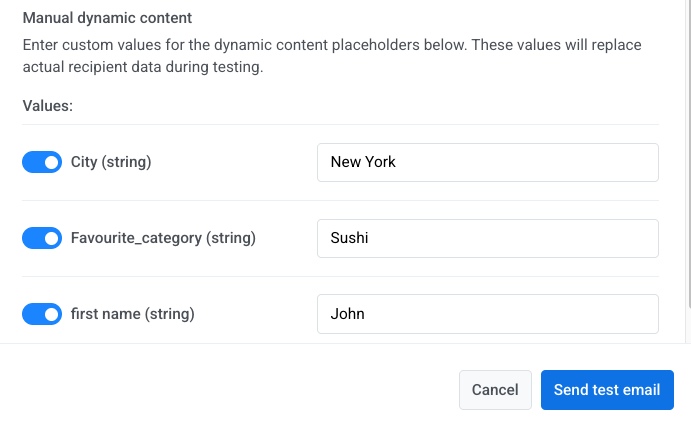Turn off the Favourite_category toggle
The height and width of the screenshot is (430, 691).
[42, 238]
